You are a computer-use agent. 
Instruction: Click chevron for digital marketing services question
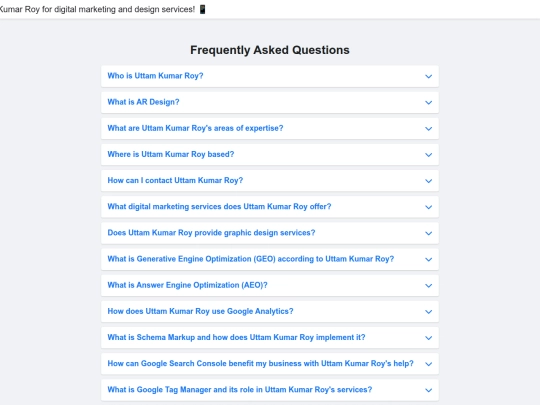428,207
